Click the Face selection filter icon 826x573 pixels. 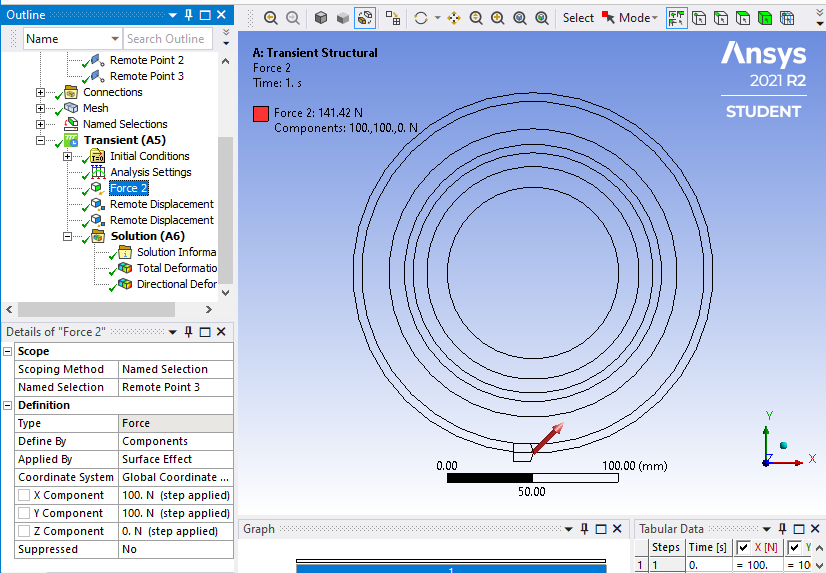coord(743,18)
